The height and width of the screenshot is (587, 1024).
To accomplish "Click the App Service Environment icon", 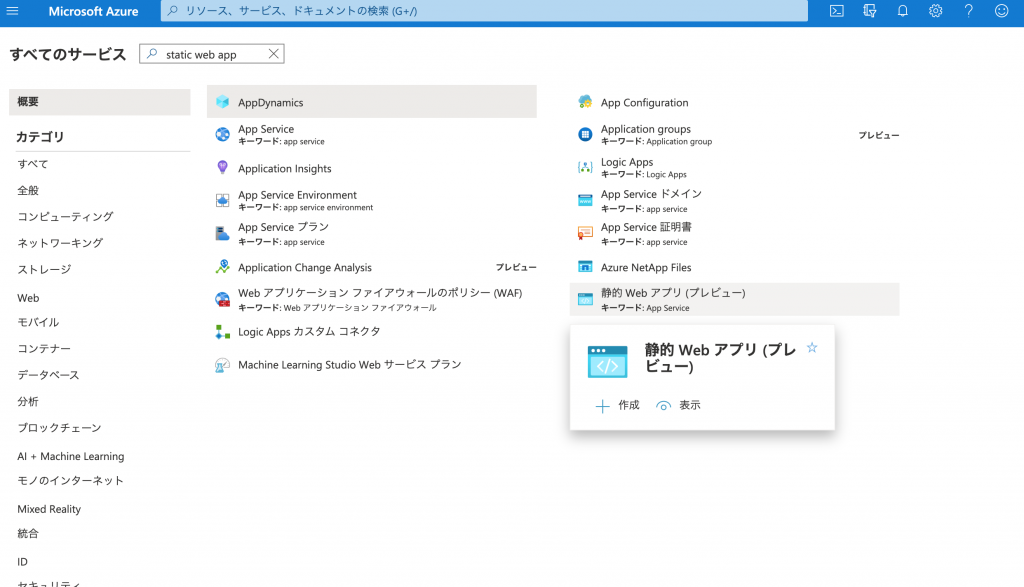I will pos(223,200).
